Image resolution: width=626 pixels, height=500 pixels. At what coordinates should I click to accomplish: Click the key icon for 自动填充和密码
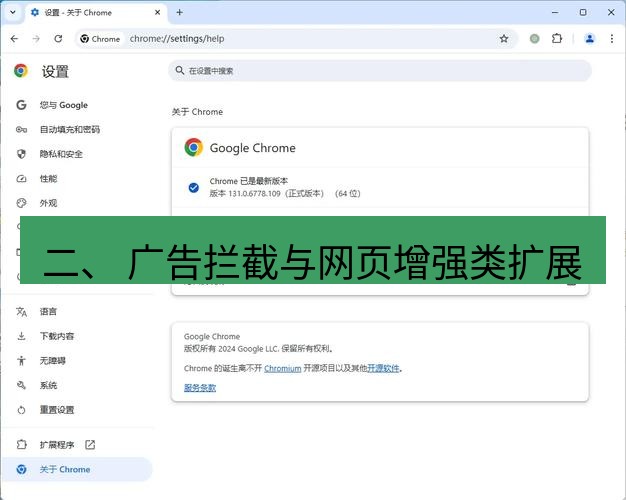(x=22, y=129)
